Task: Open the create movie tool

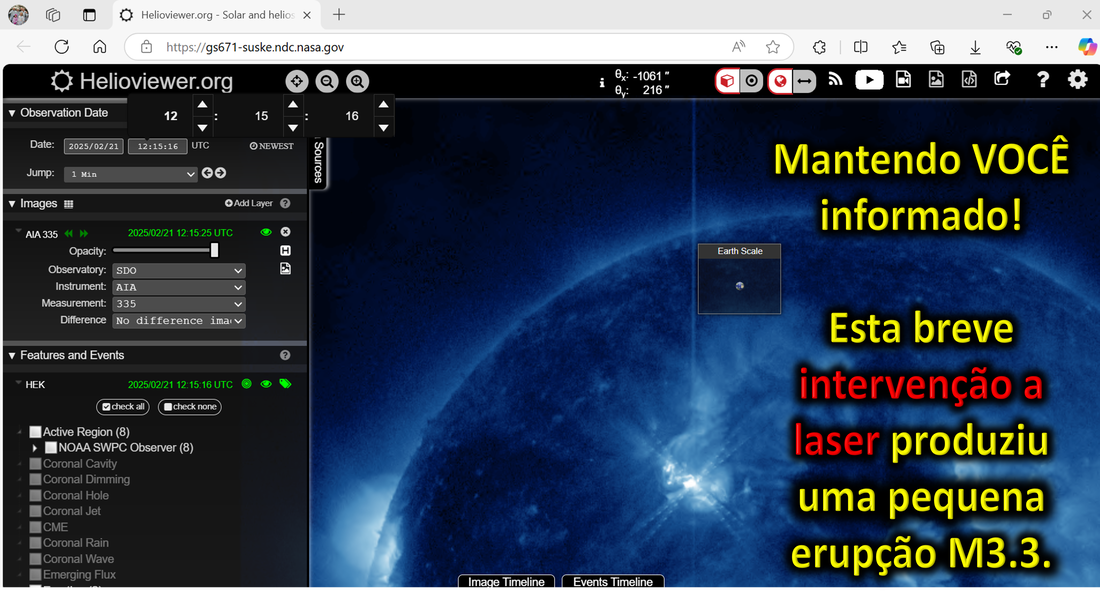Action: tap(904, 80)
